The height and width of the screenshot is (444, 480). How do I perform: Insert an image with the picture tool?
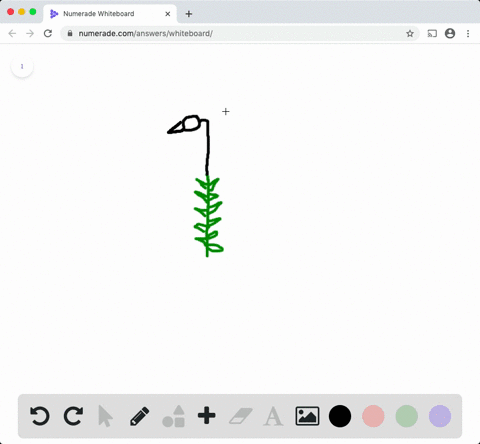point(307,416)
